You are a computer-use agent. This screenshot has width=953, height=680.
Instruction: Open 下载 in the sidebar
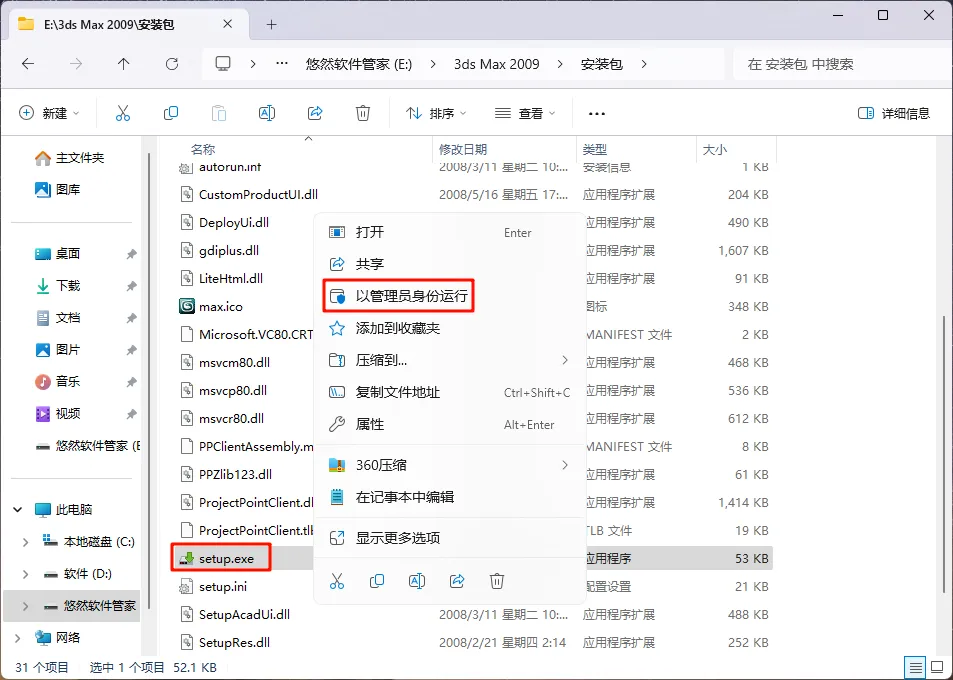pos(58,286)
